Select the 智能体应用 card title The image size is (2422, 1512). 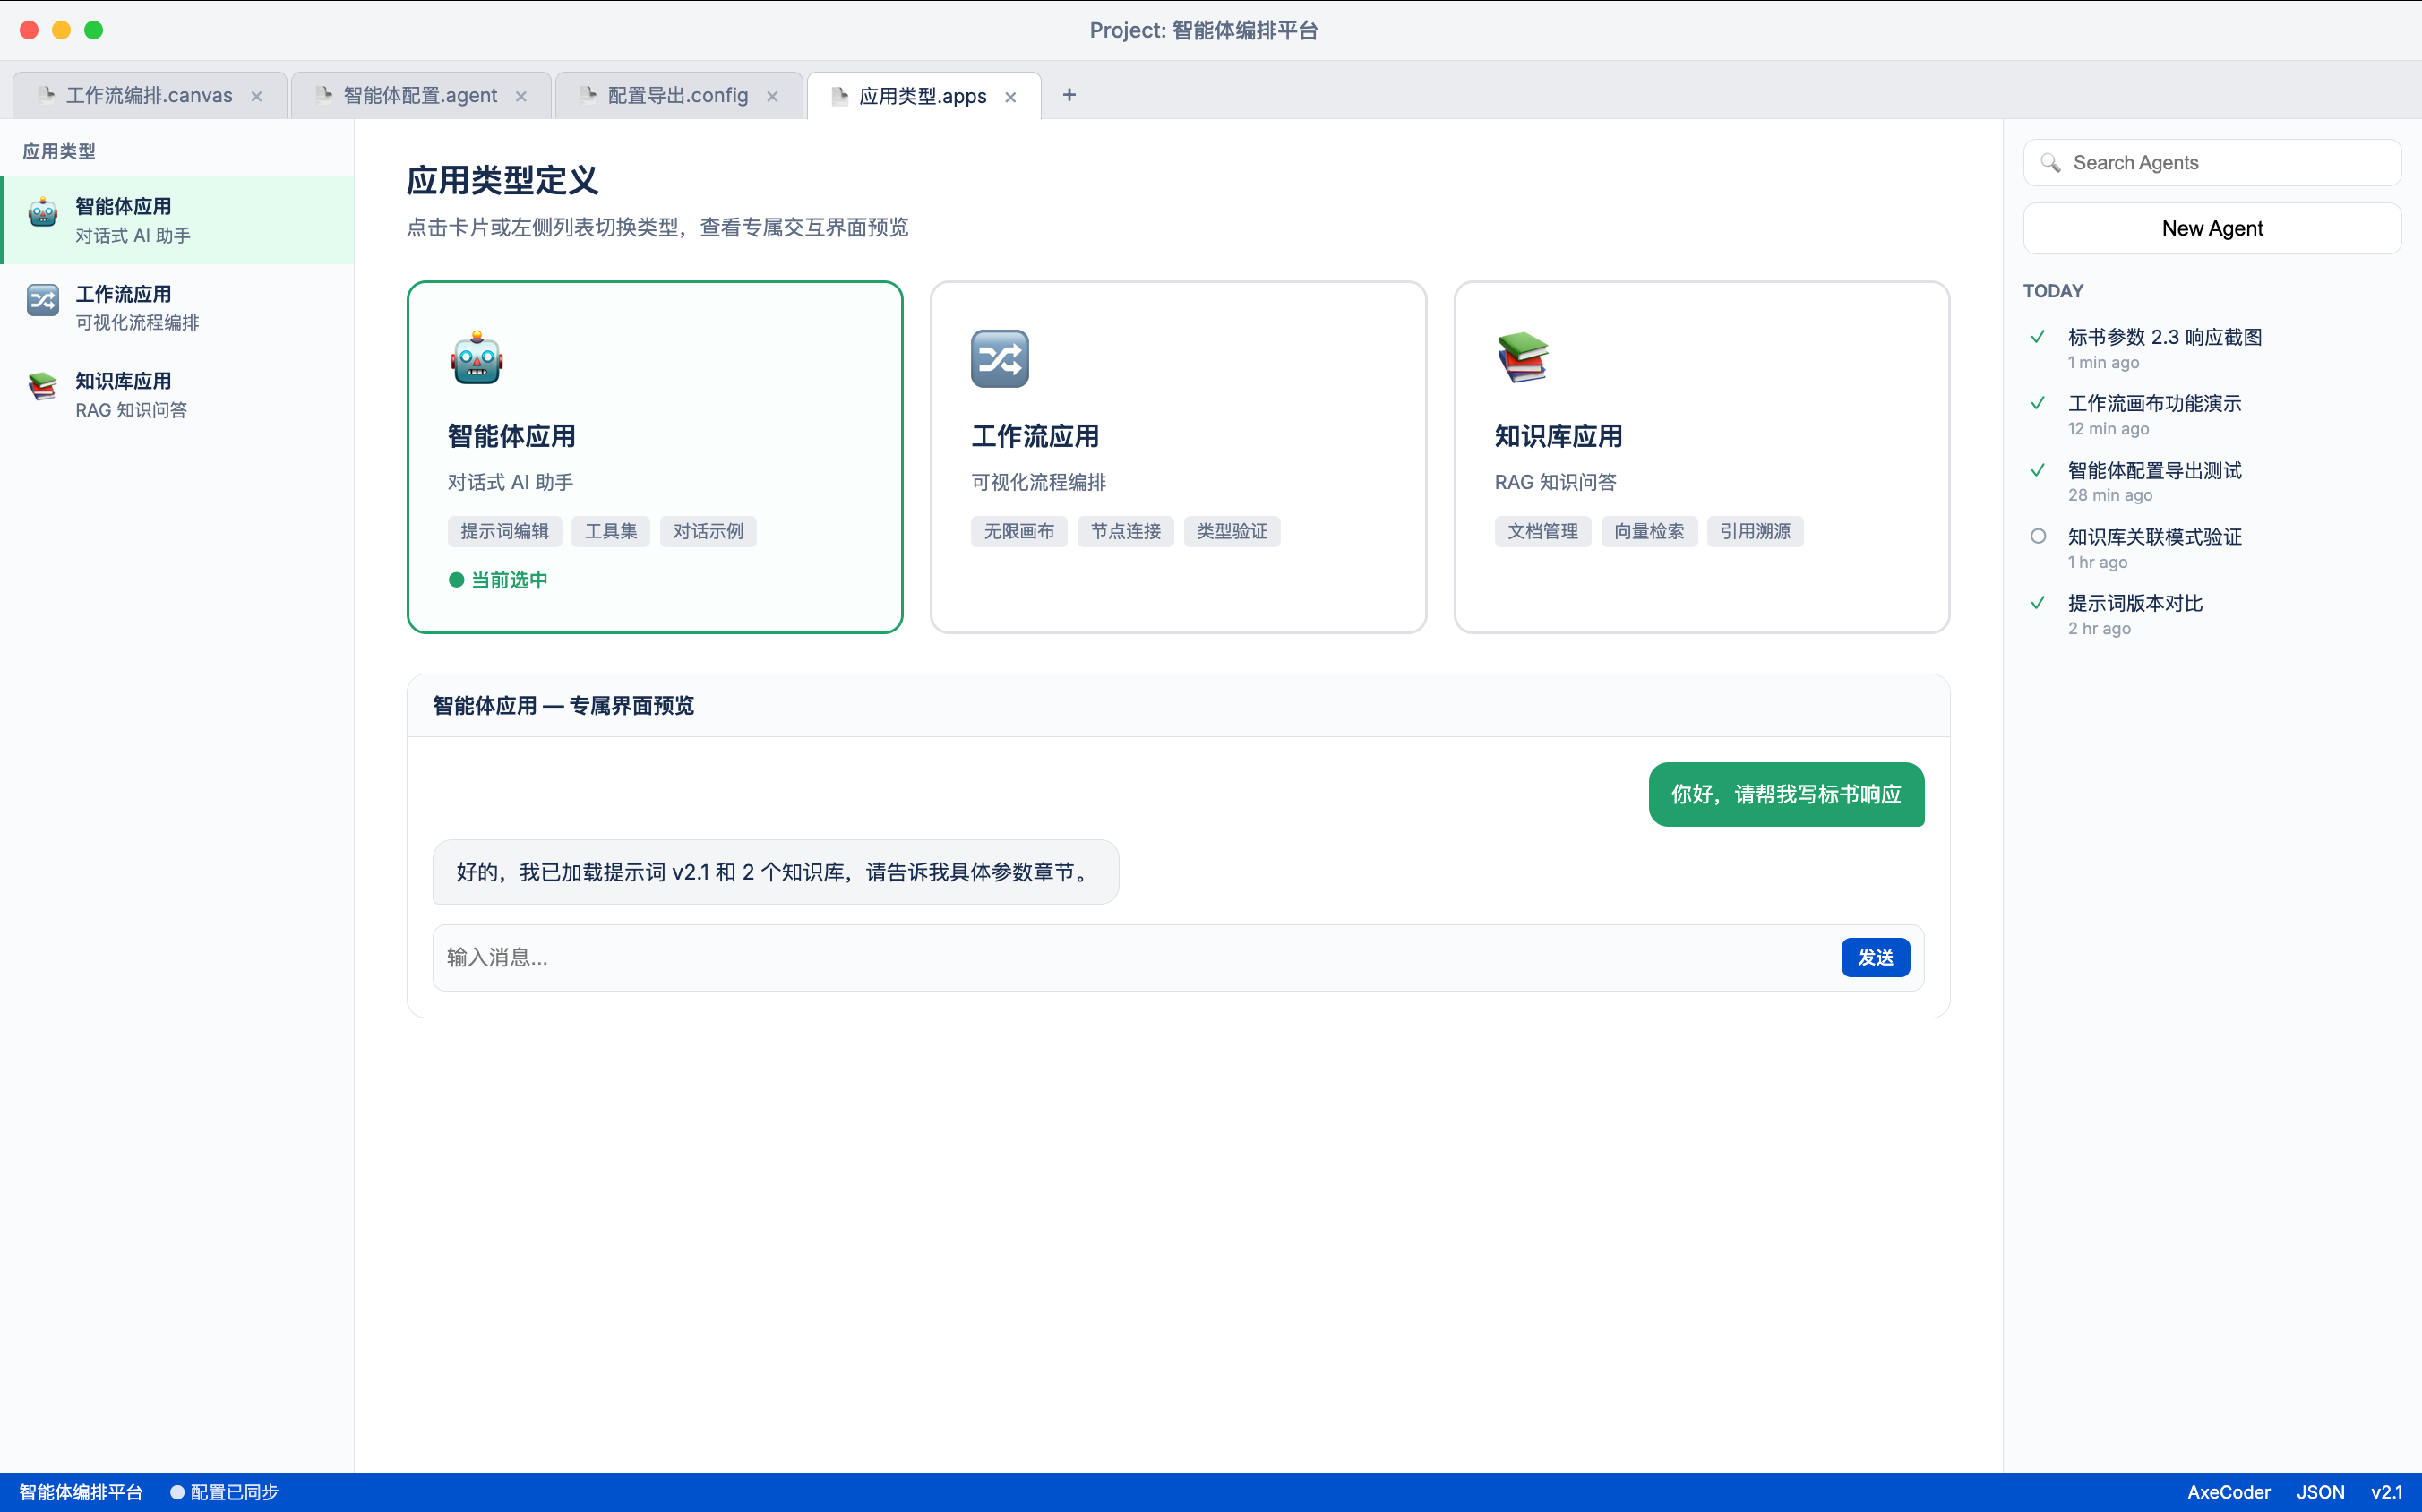coord(511,436)
